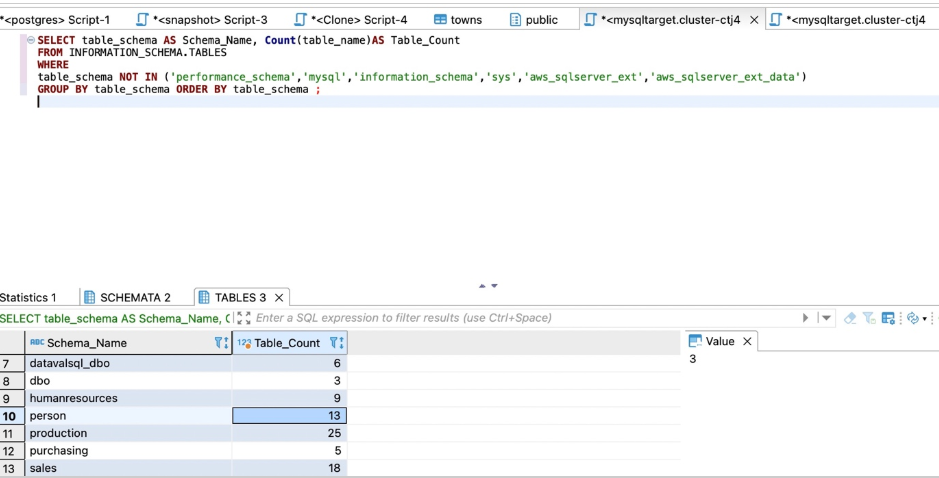
Task: Open the Statistics 1 result tab
Action: pyautogui.click(x=29, y=298)
